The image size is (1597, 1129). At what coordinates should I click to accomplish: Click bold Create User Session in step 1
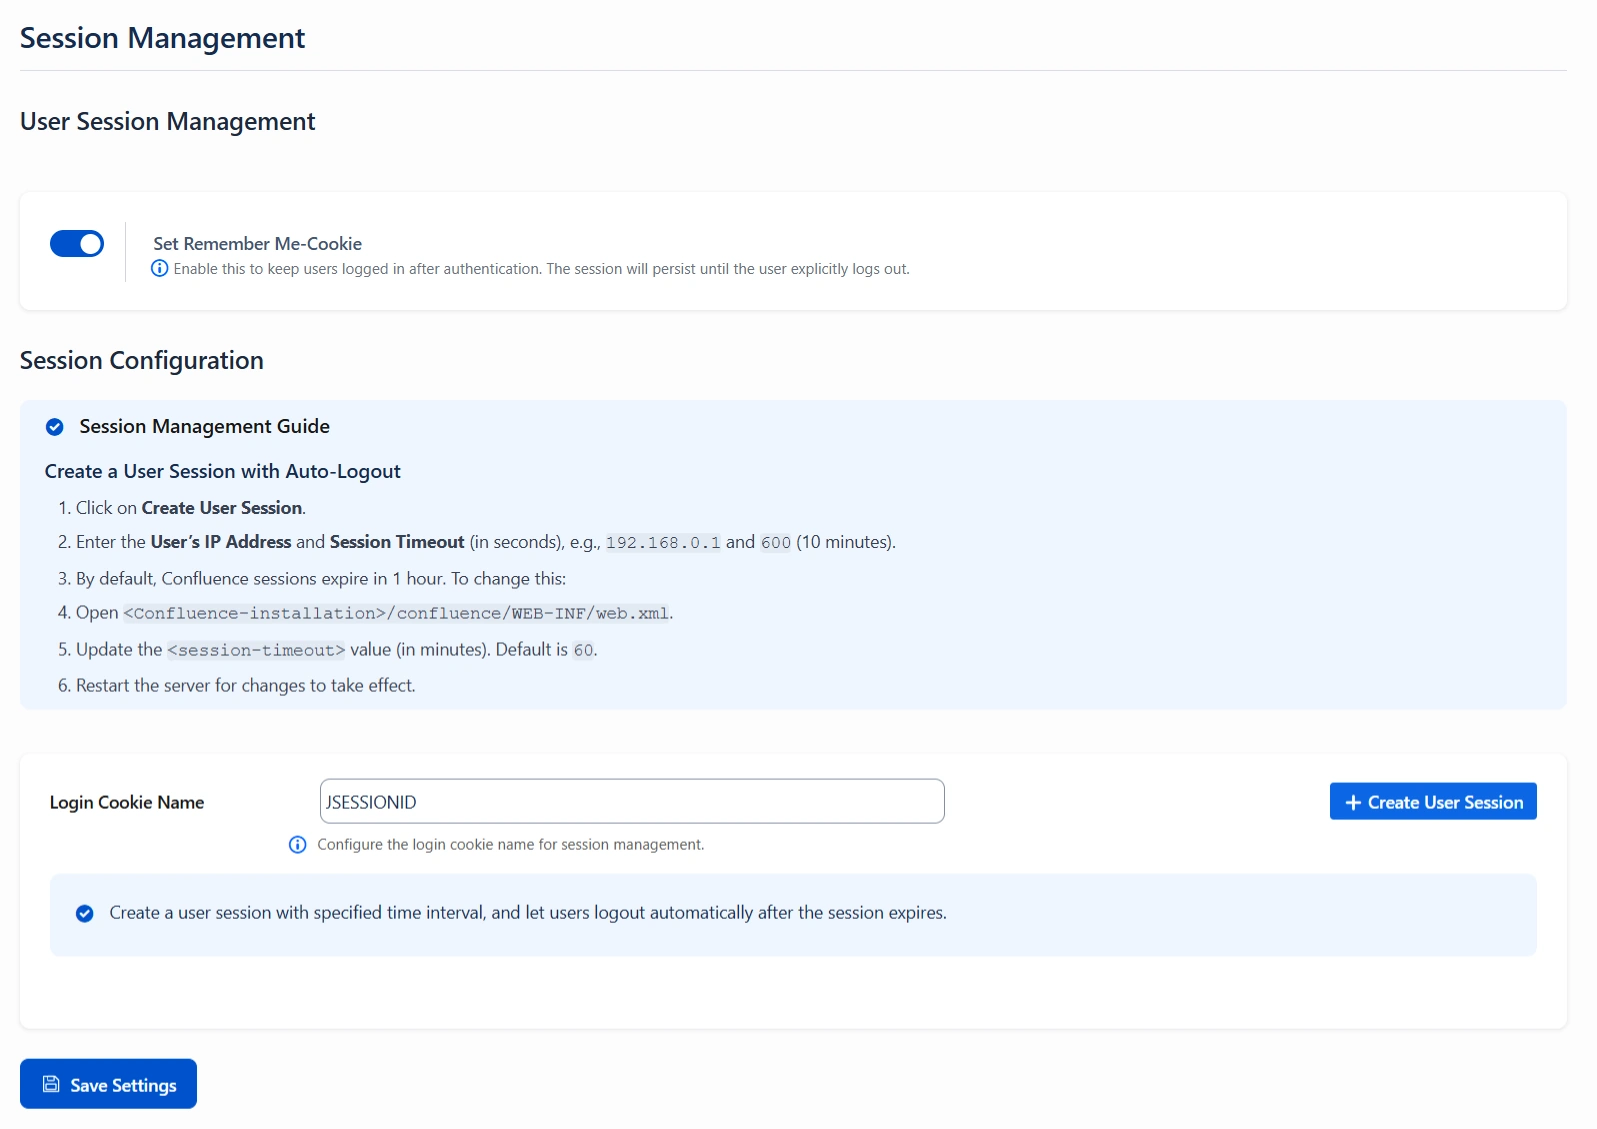point(222,508)
